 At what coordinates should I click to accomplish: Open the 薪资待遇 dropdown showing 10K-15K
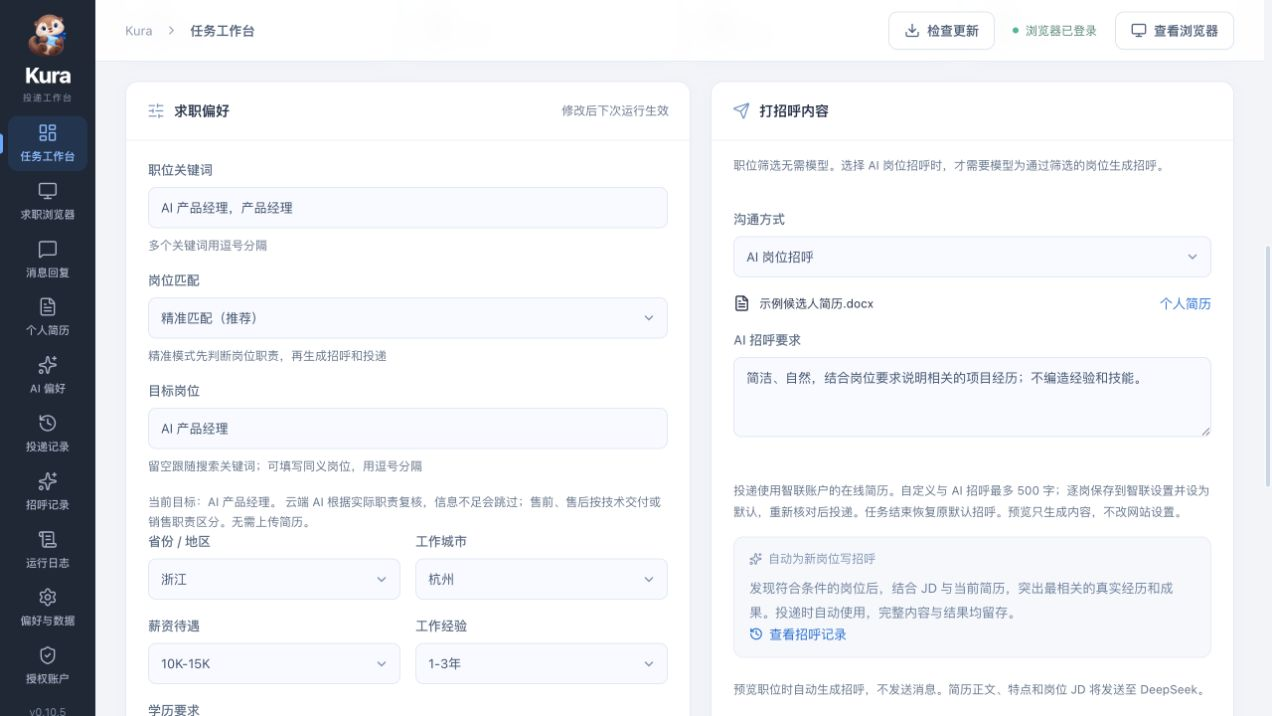(274, 663)
